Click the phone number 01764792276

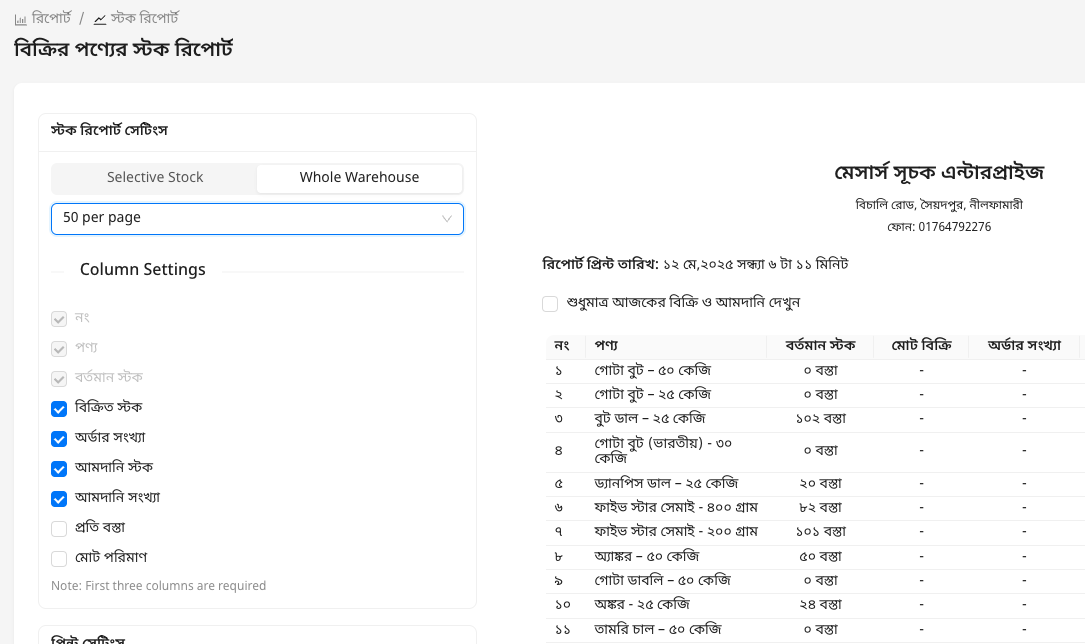952,226
